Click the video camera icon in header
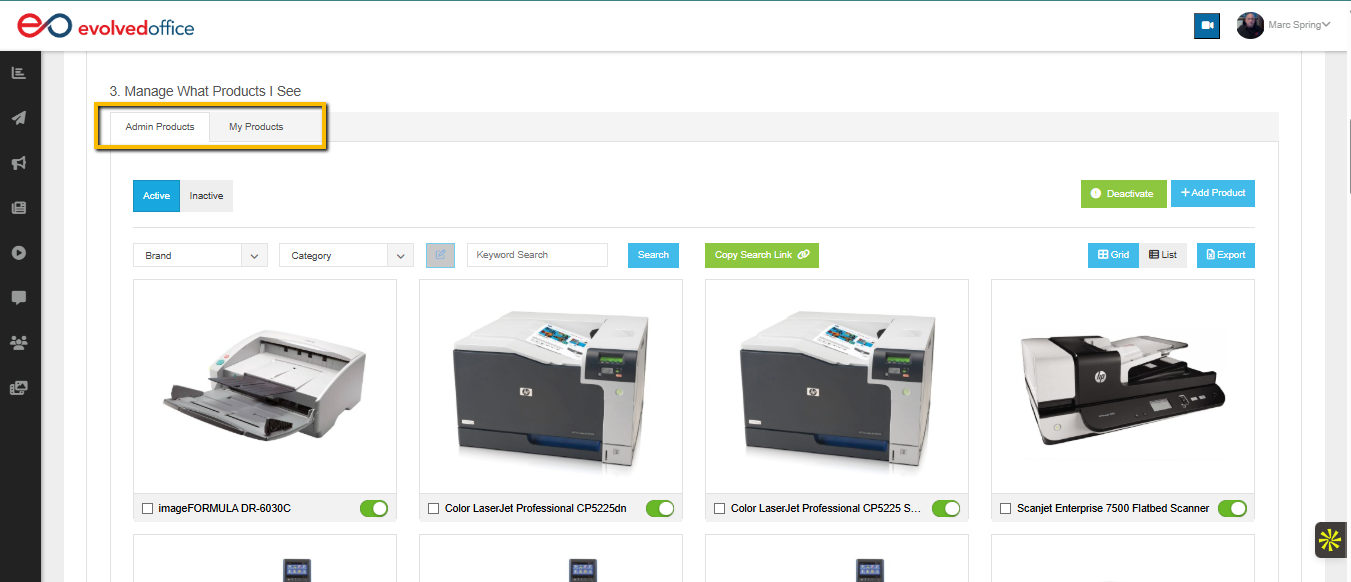The height and width of the screenshot is (582, 1351). [1207, 26]
